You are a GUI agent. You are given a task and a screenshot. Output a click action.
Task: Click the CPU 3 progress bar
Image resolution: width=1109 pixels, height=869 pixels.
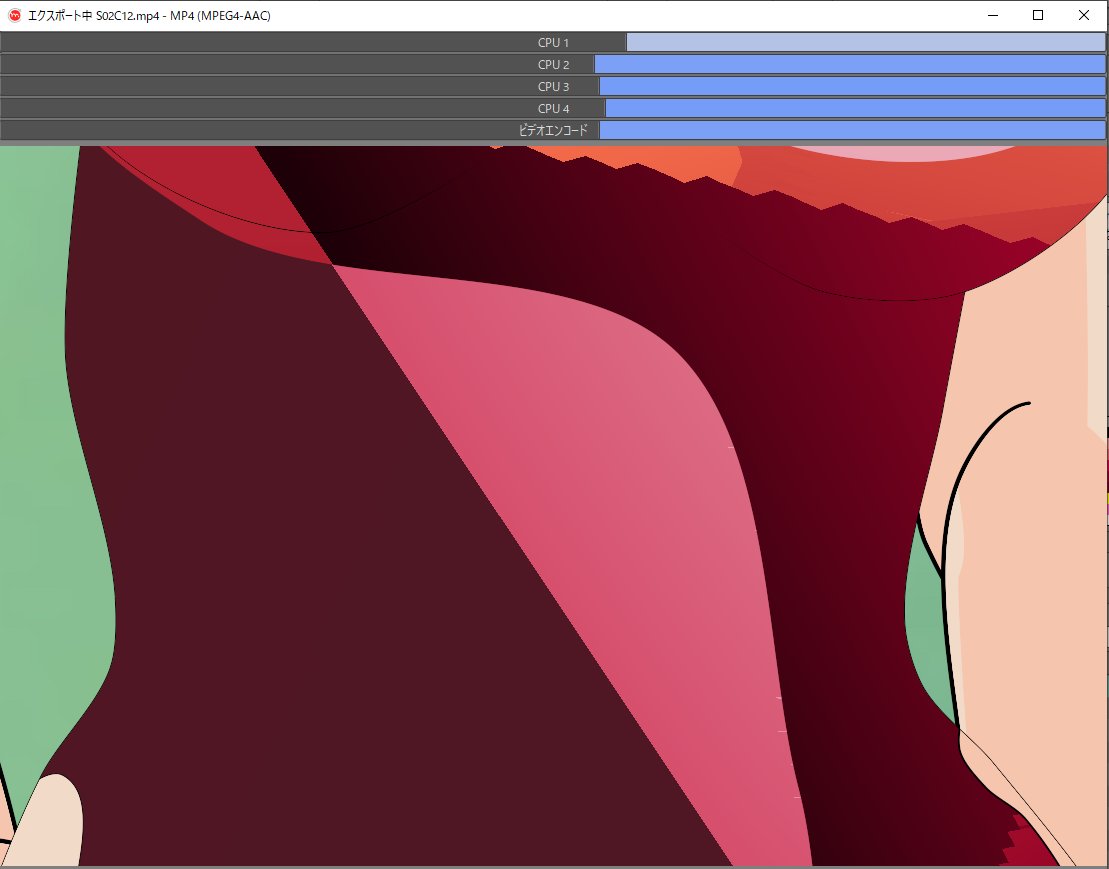point(553,86)
